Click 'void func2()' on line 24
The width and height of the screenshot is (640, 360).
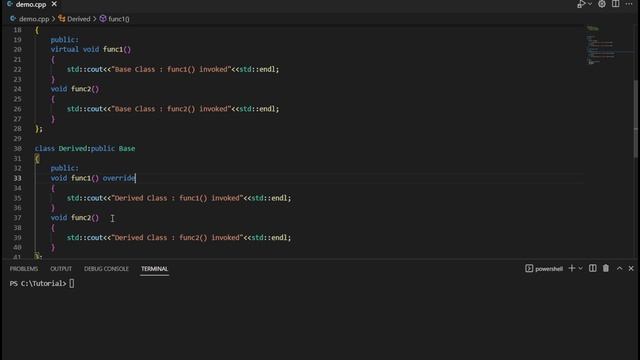[75, 89]
